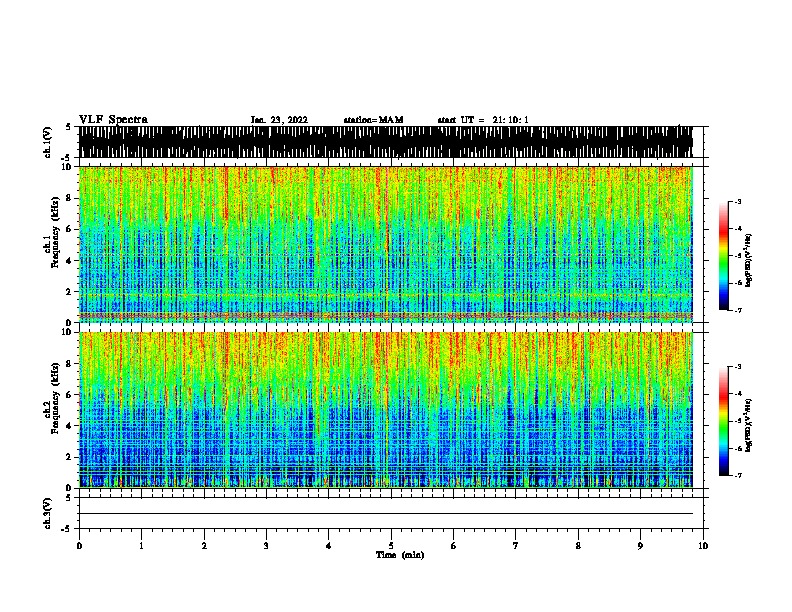This screenshot has width=792, height=612.
Task: Click the ch.1 spectrogram panel
Action: [385, 244]
